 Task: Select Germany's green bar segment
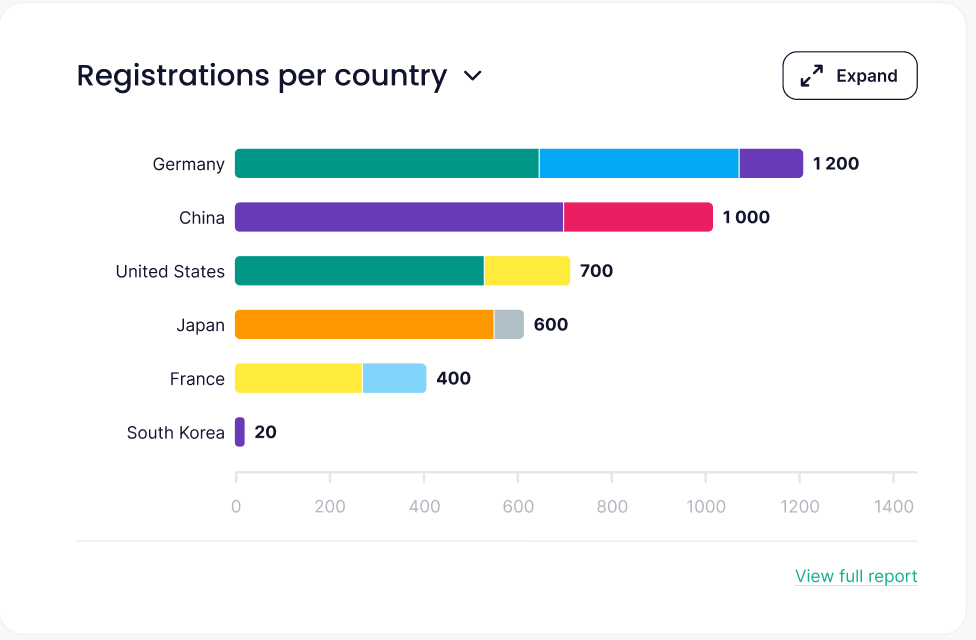coord(387,164)
